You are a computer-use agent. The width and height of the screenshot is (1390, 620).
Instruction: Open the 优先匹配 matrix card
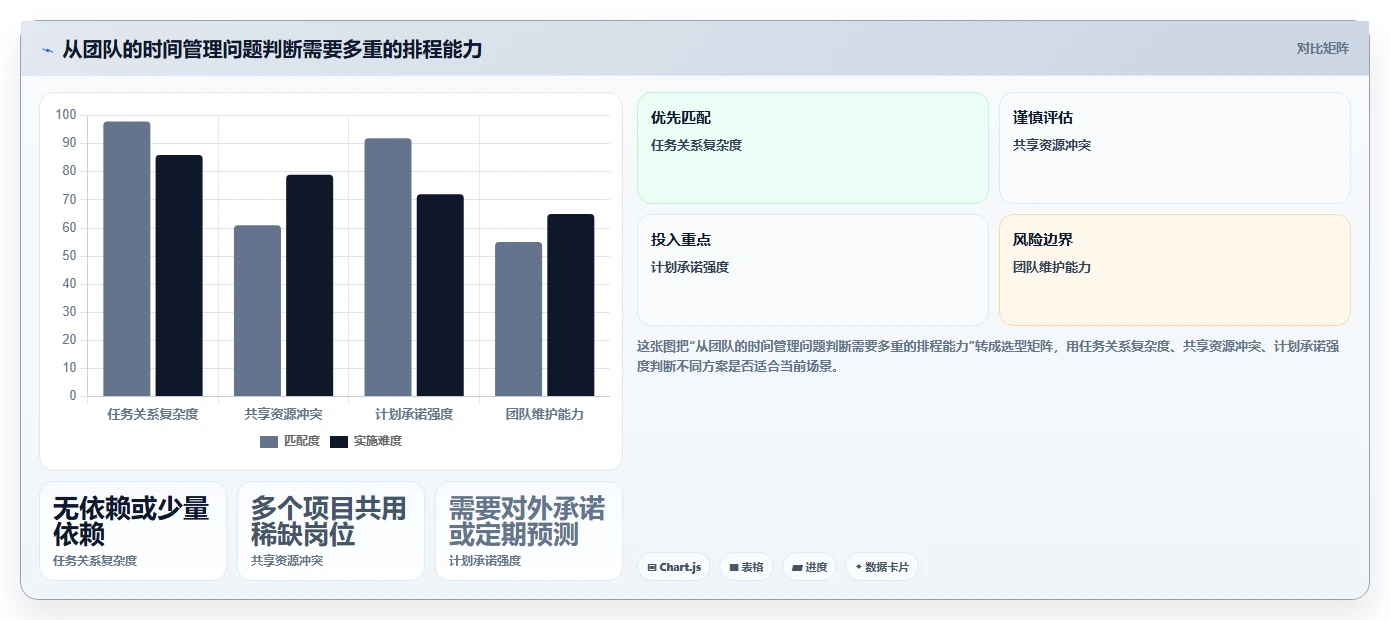[x=812, y=148]
